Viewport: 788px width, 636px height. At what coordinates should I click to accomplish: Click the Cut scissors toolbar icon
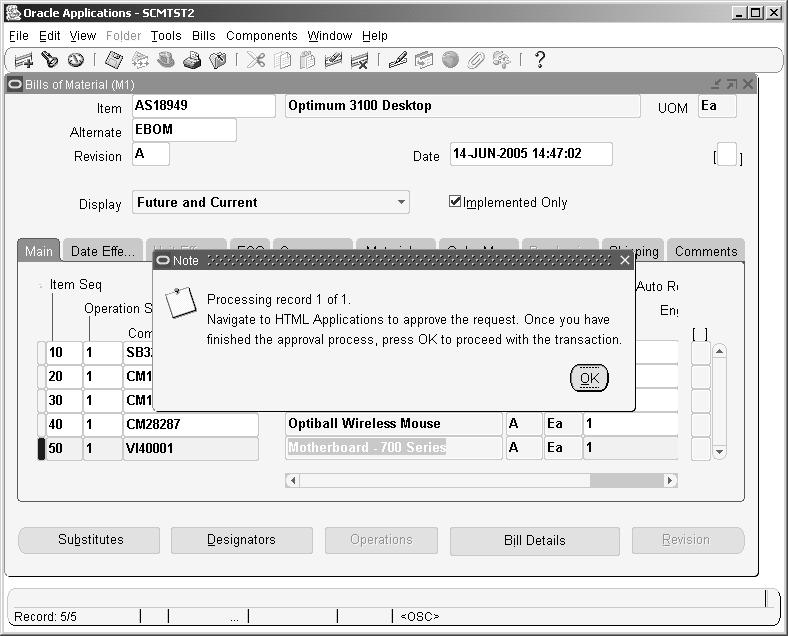point(256,60)
